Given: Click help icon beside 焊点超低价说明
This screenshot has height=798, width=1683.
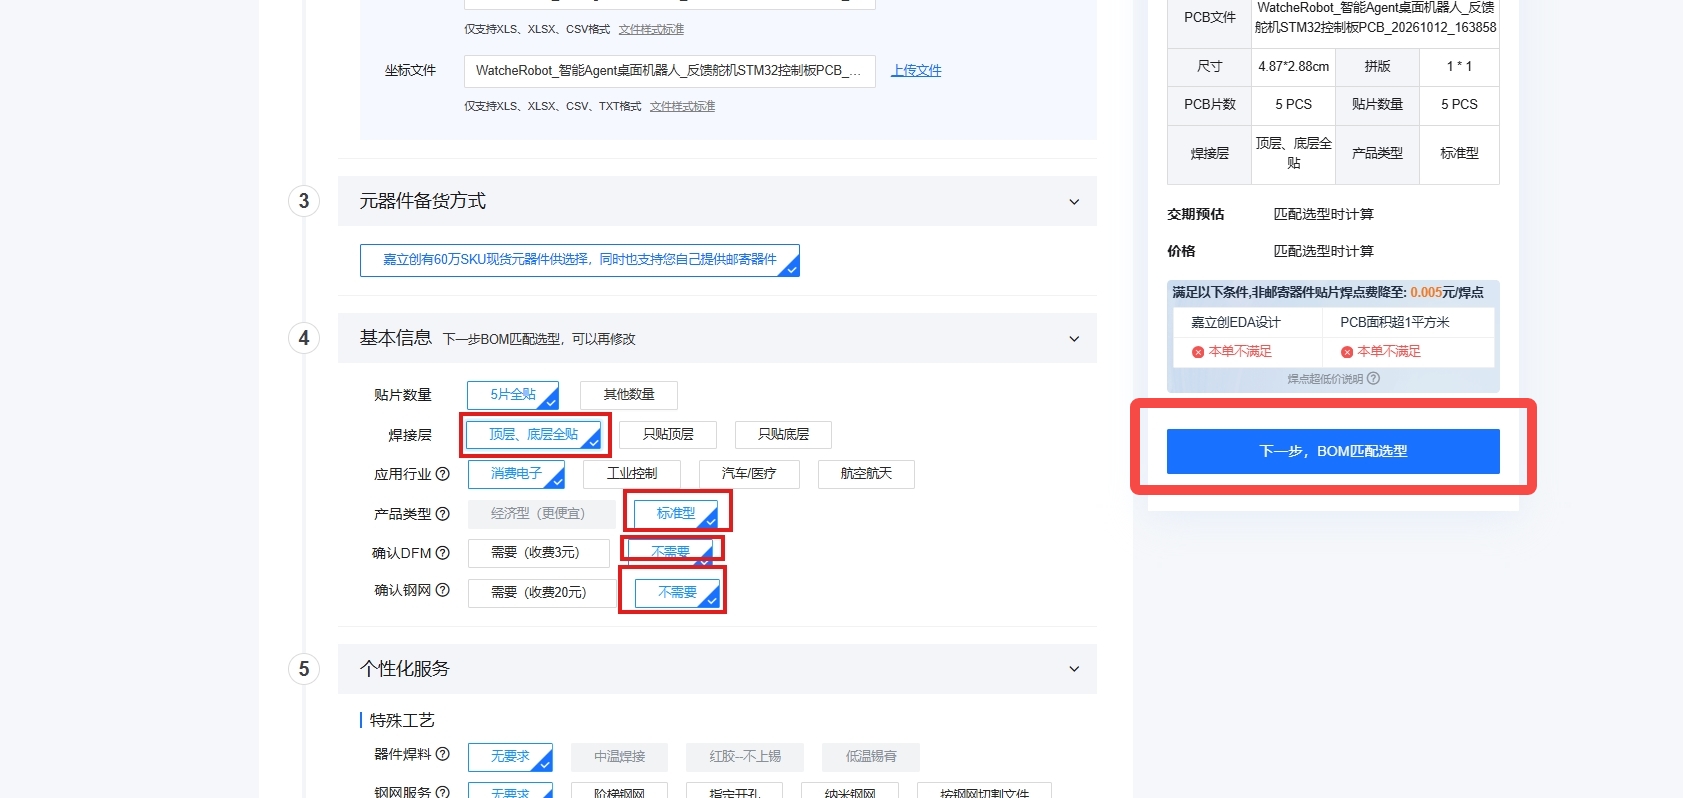Looking at the screenshot, I should 1373,379.
